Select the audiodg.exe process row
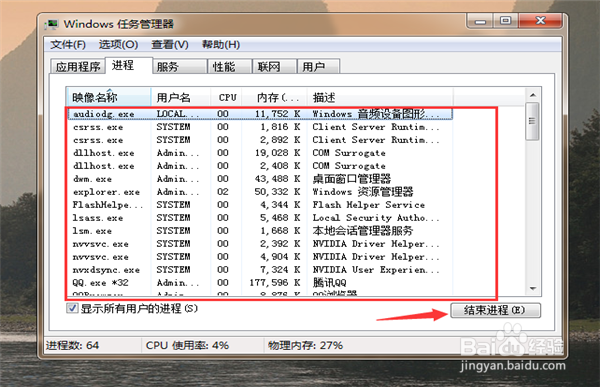The height and width of the screenshot is (387, 600). [260, 114]
